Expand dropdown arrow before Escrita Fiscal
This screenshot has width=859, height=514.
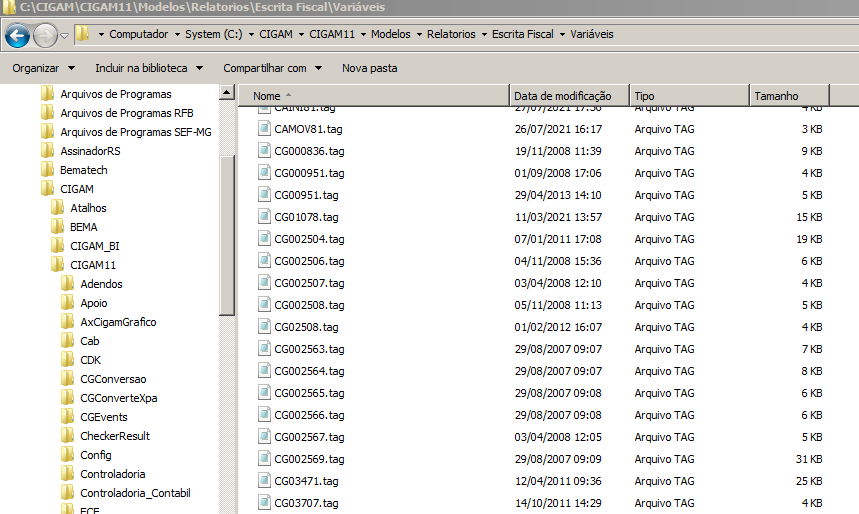tap(484, 35)
